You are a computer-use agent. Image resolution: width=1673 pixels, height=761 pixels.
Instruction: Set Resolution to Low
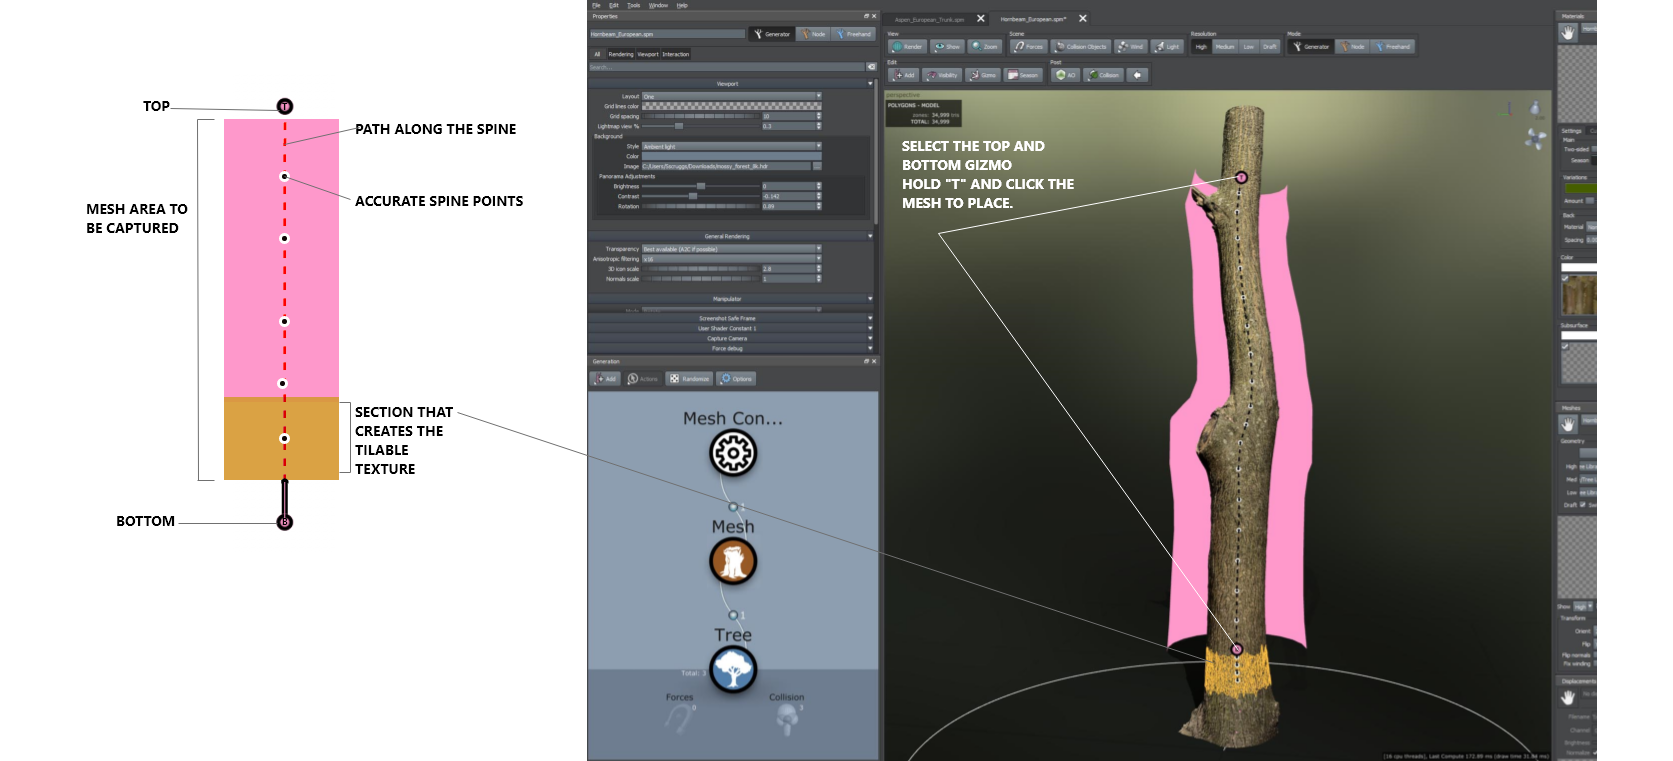1248,46
